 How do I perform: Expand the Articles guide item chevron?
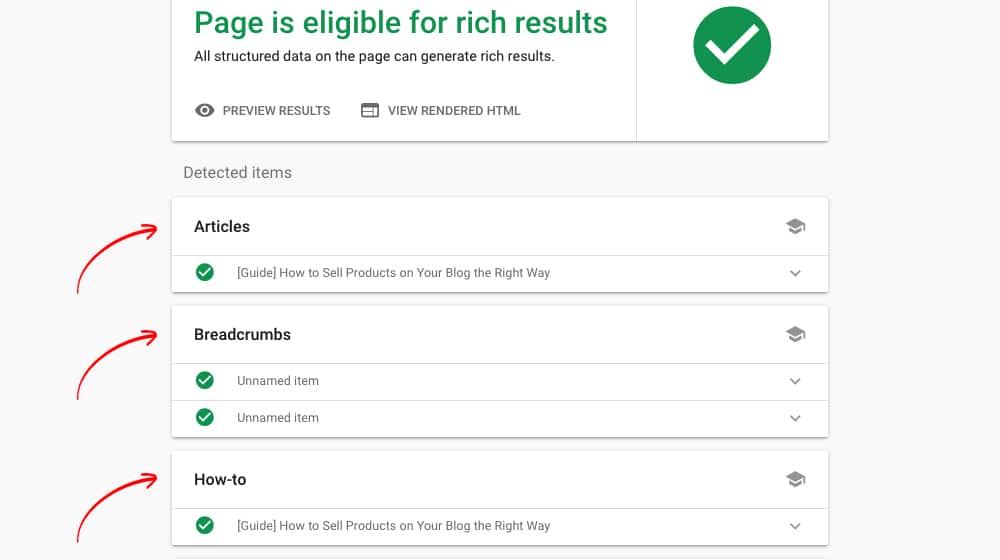point(796,273)
